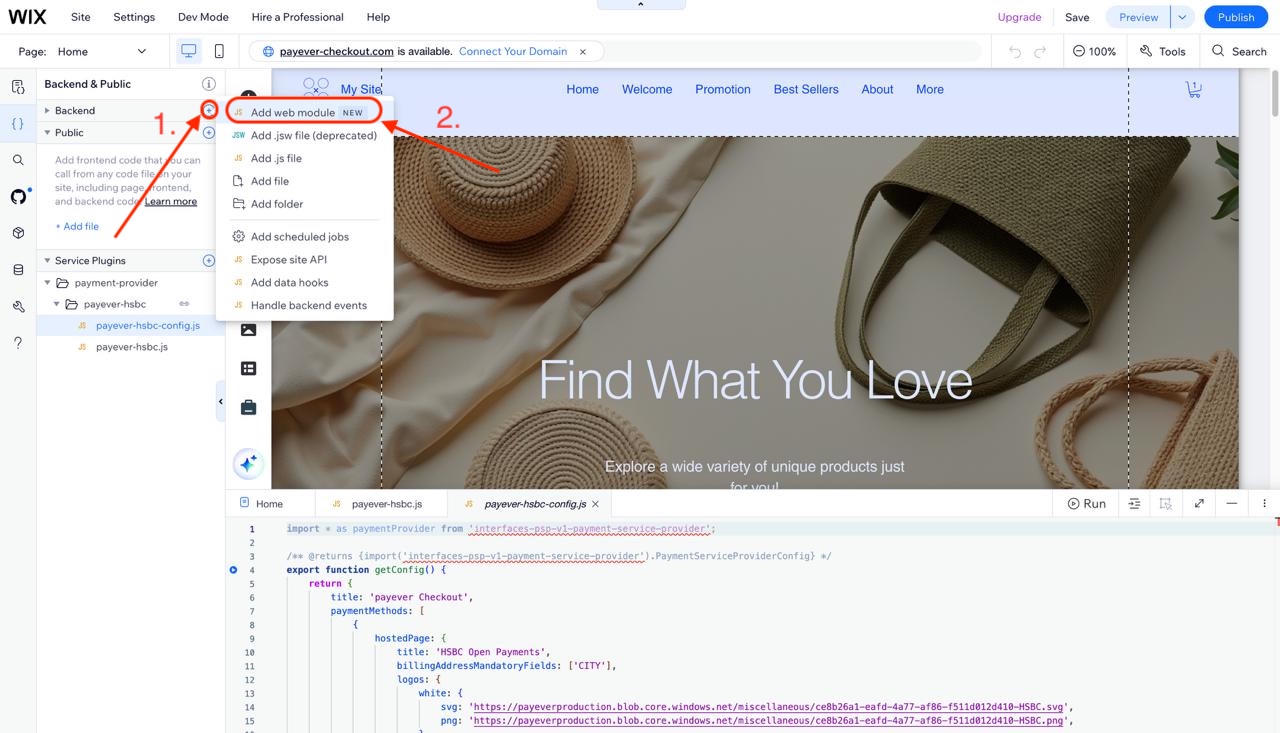
Task: Toggle breakpoint on line 4
Action: [x=233, y=570]
